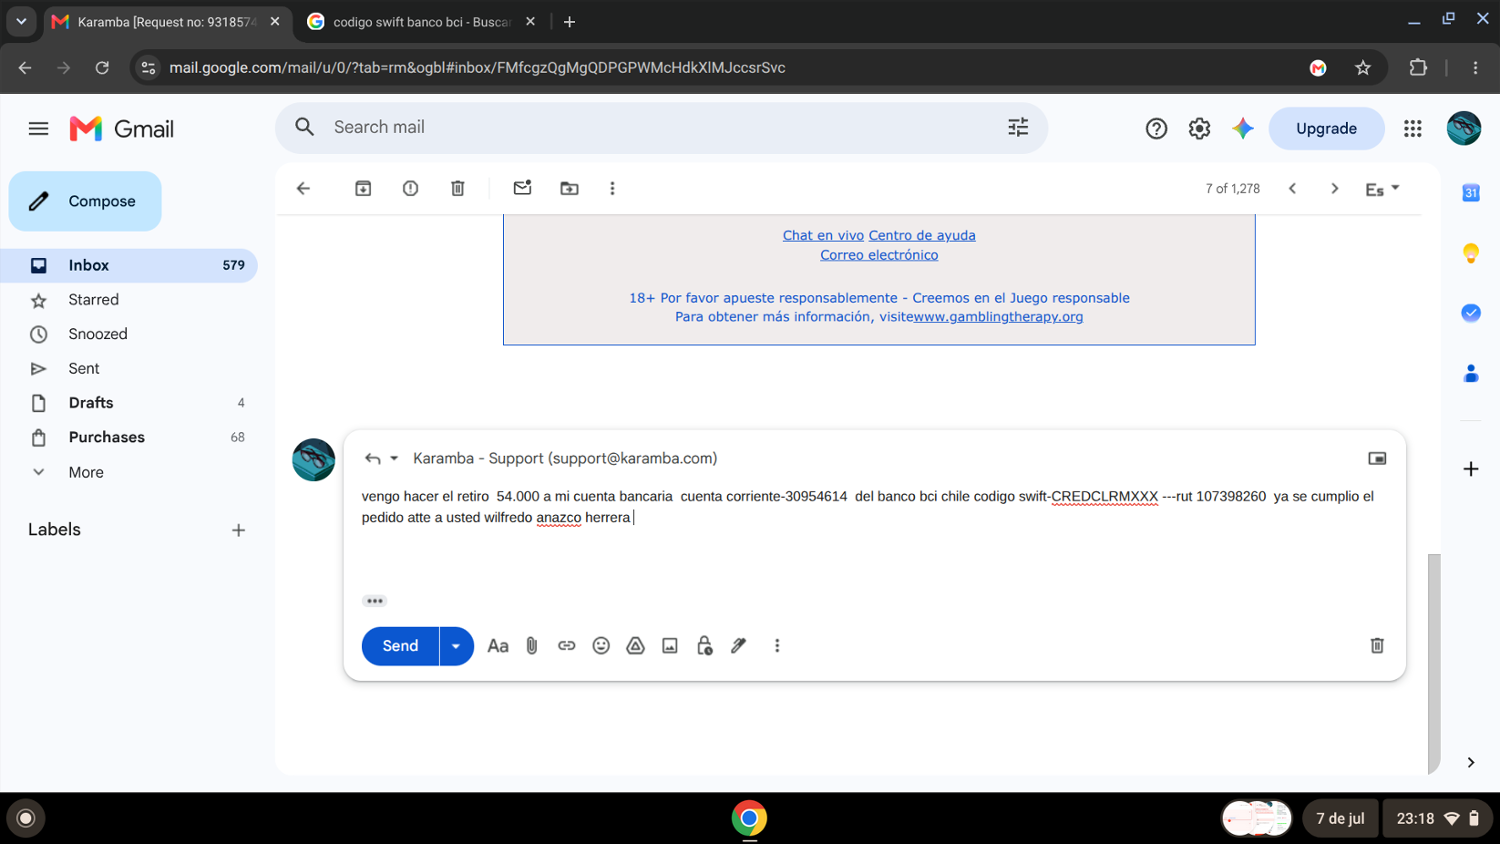Hide side panel chevron
The image size is (1500, 844).
(1471, 762)
